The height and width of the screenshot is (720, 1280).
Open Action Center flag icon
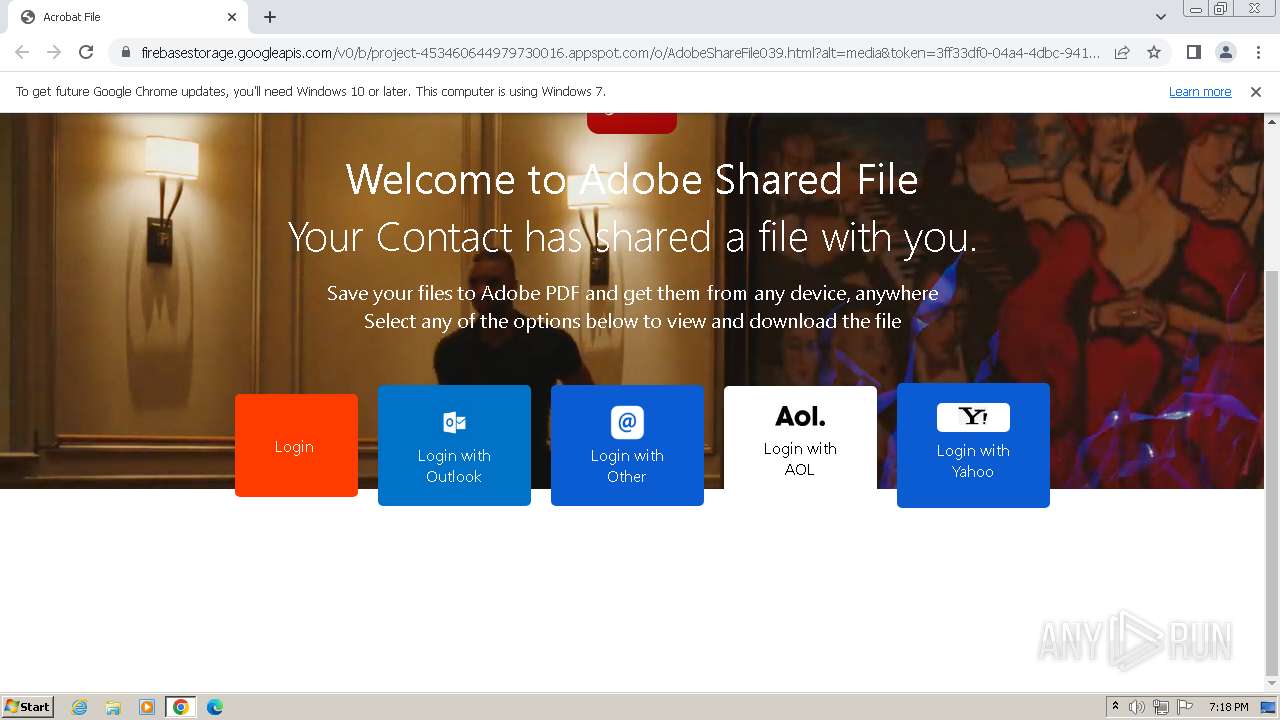click(1185, 707)
